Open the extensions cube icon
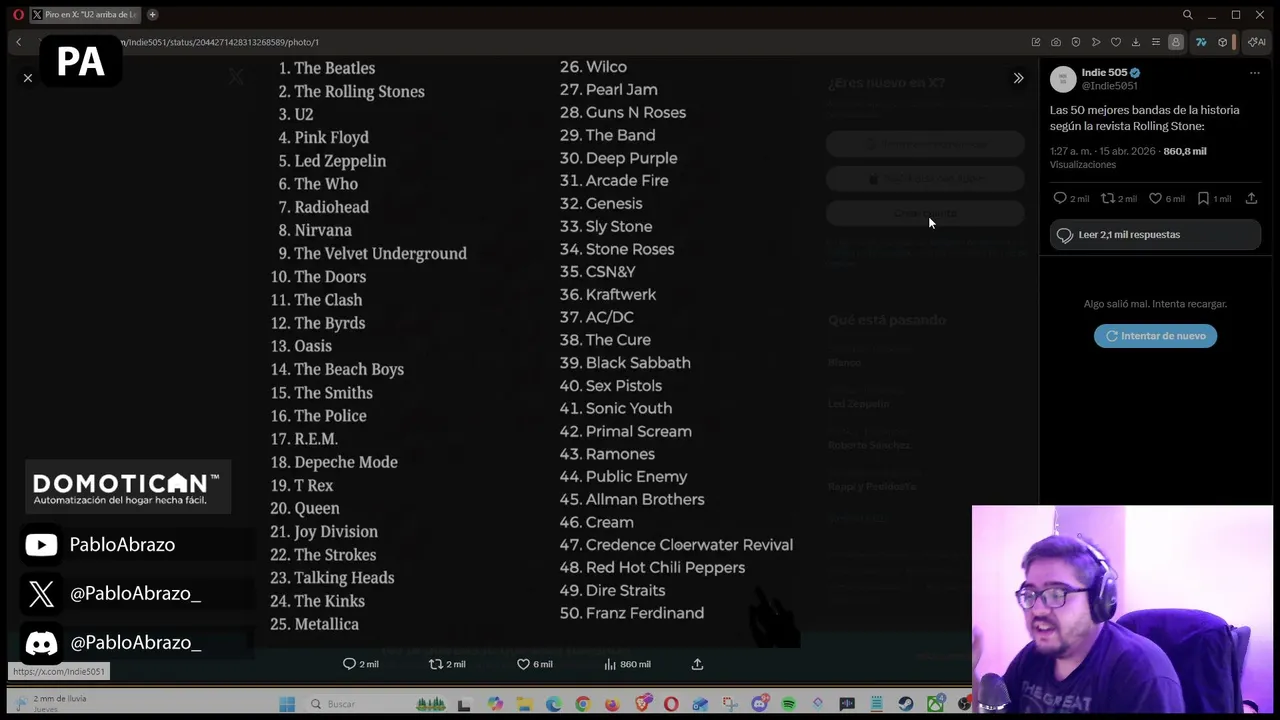Viewport: 1280px width, 720px height. click(x=1223, y=42)
